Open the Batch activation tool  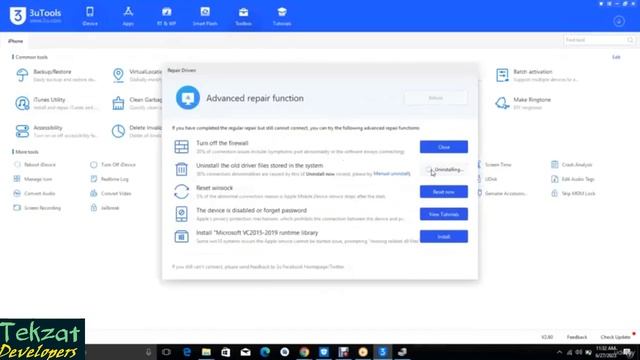click(536, 75)
